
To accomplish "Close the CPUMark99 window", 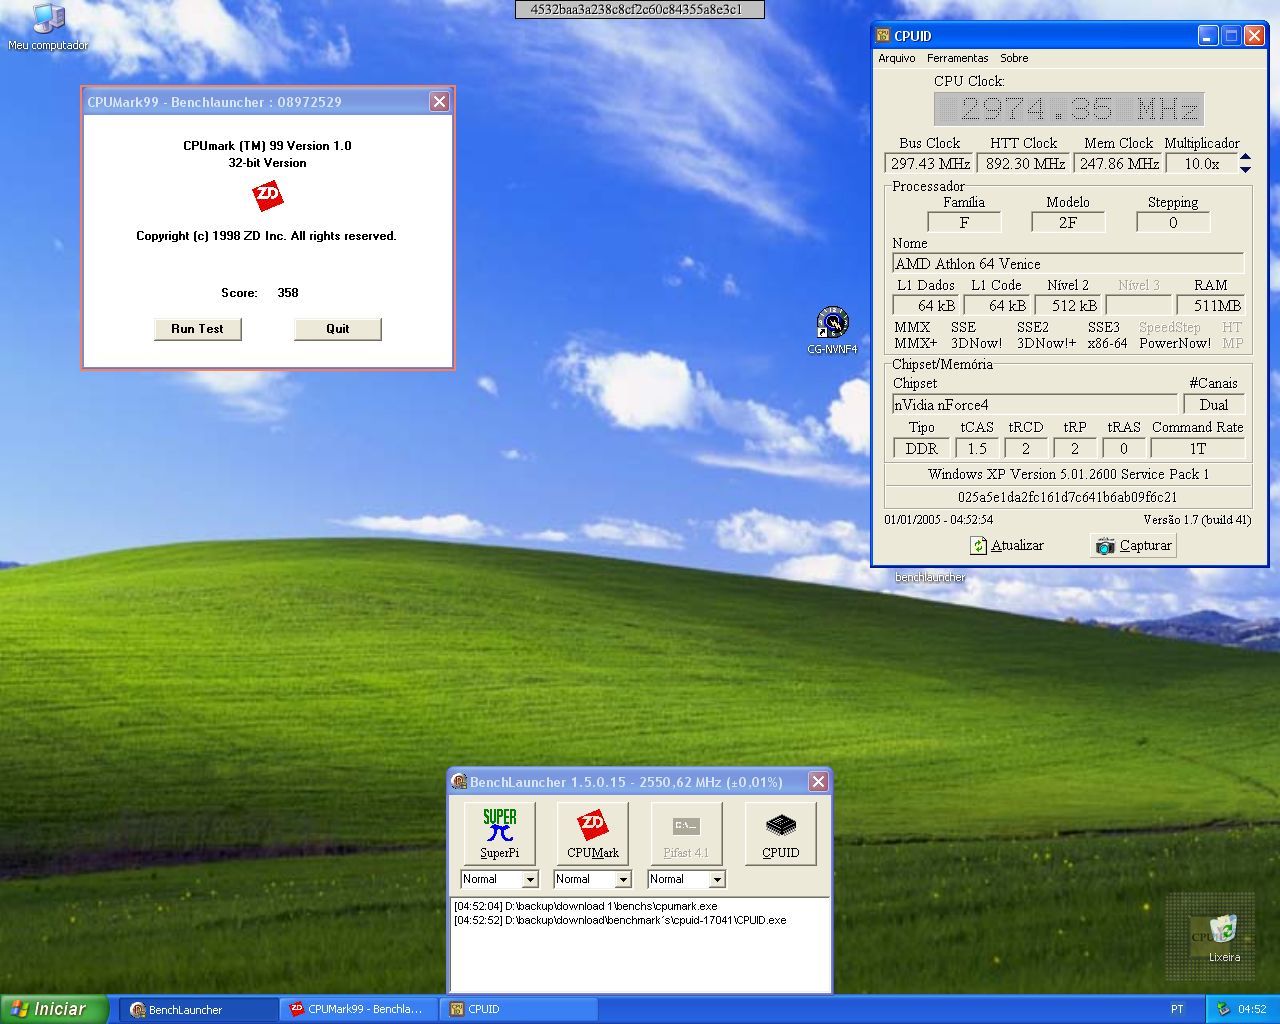I will (439, 102).
